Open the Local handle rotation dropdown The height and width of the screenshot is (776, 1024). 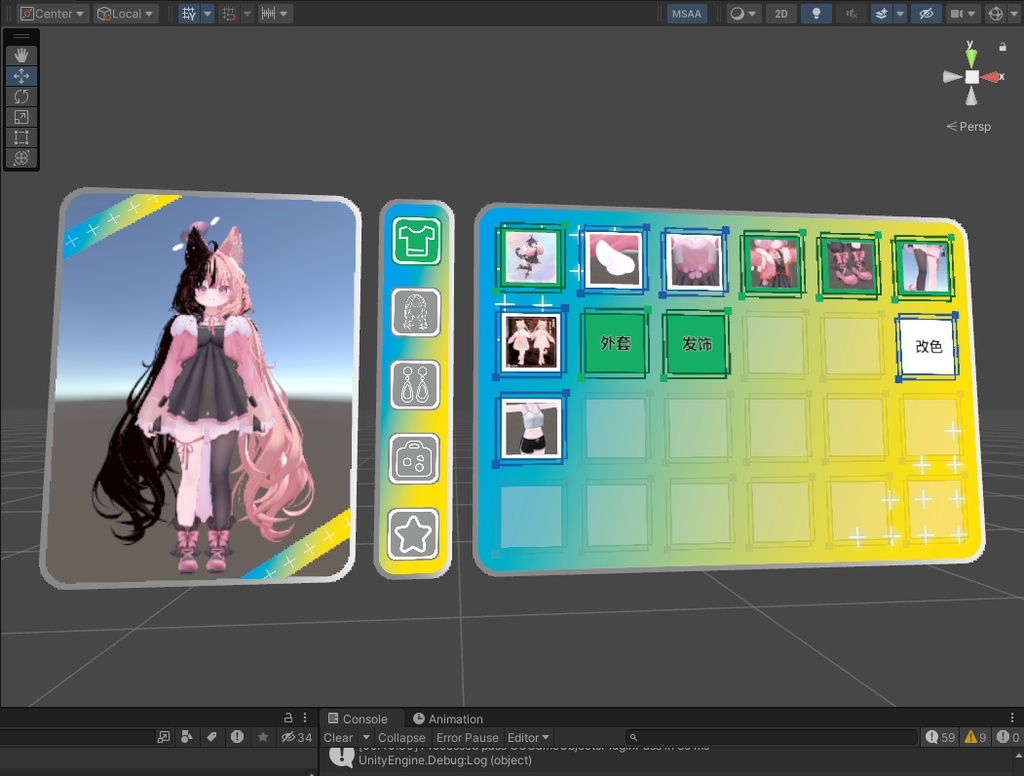click(125, 14)
